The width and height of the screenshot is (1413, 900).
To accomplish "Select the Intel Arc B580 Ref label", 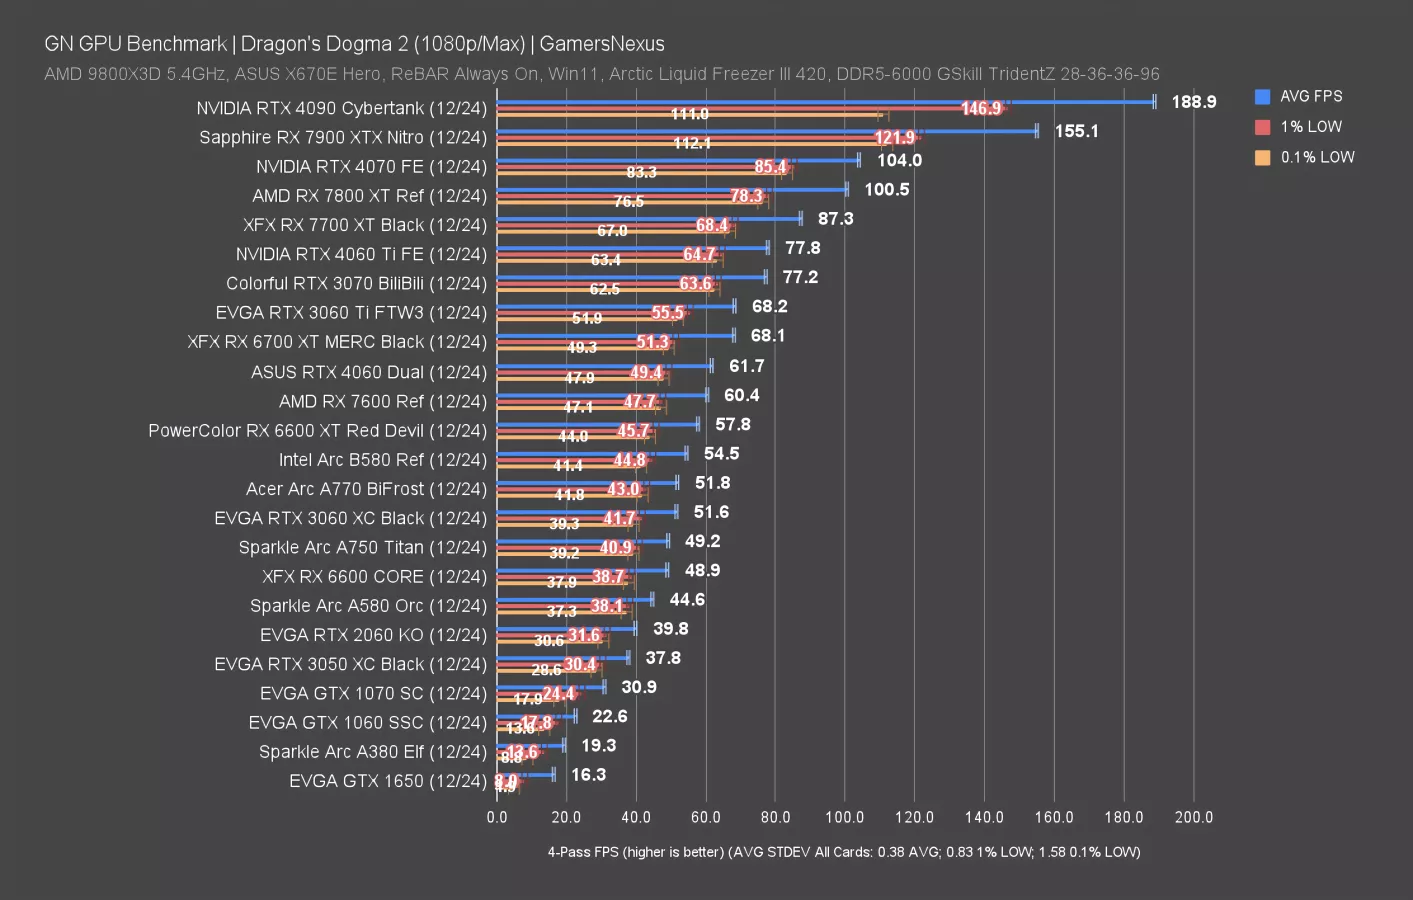I will pos(382,460).
